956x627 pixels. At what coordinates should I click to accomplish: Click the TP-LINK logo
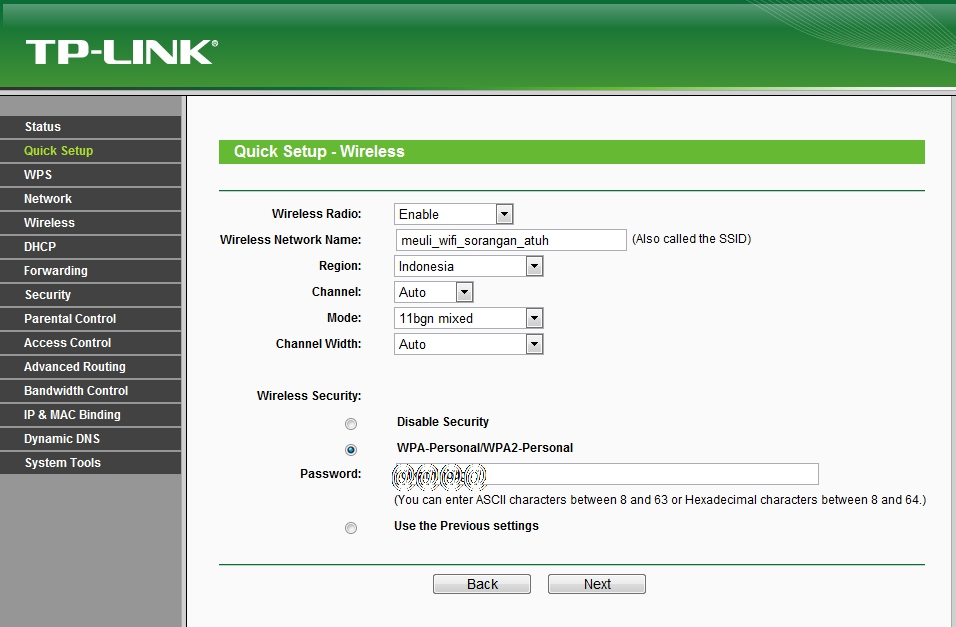click(121, 52)
